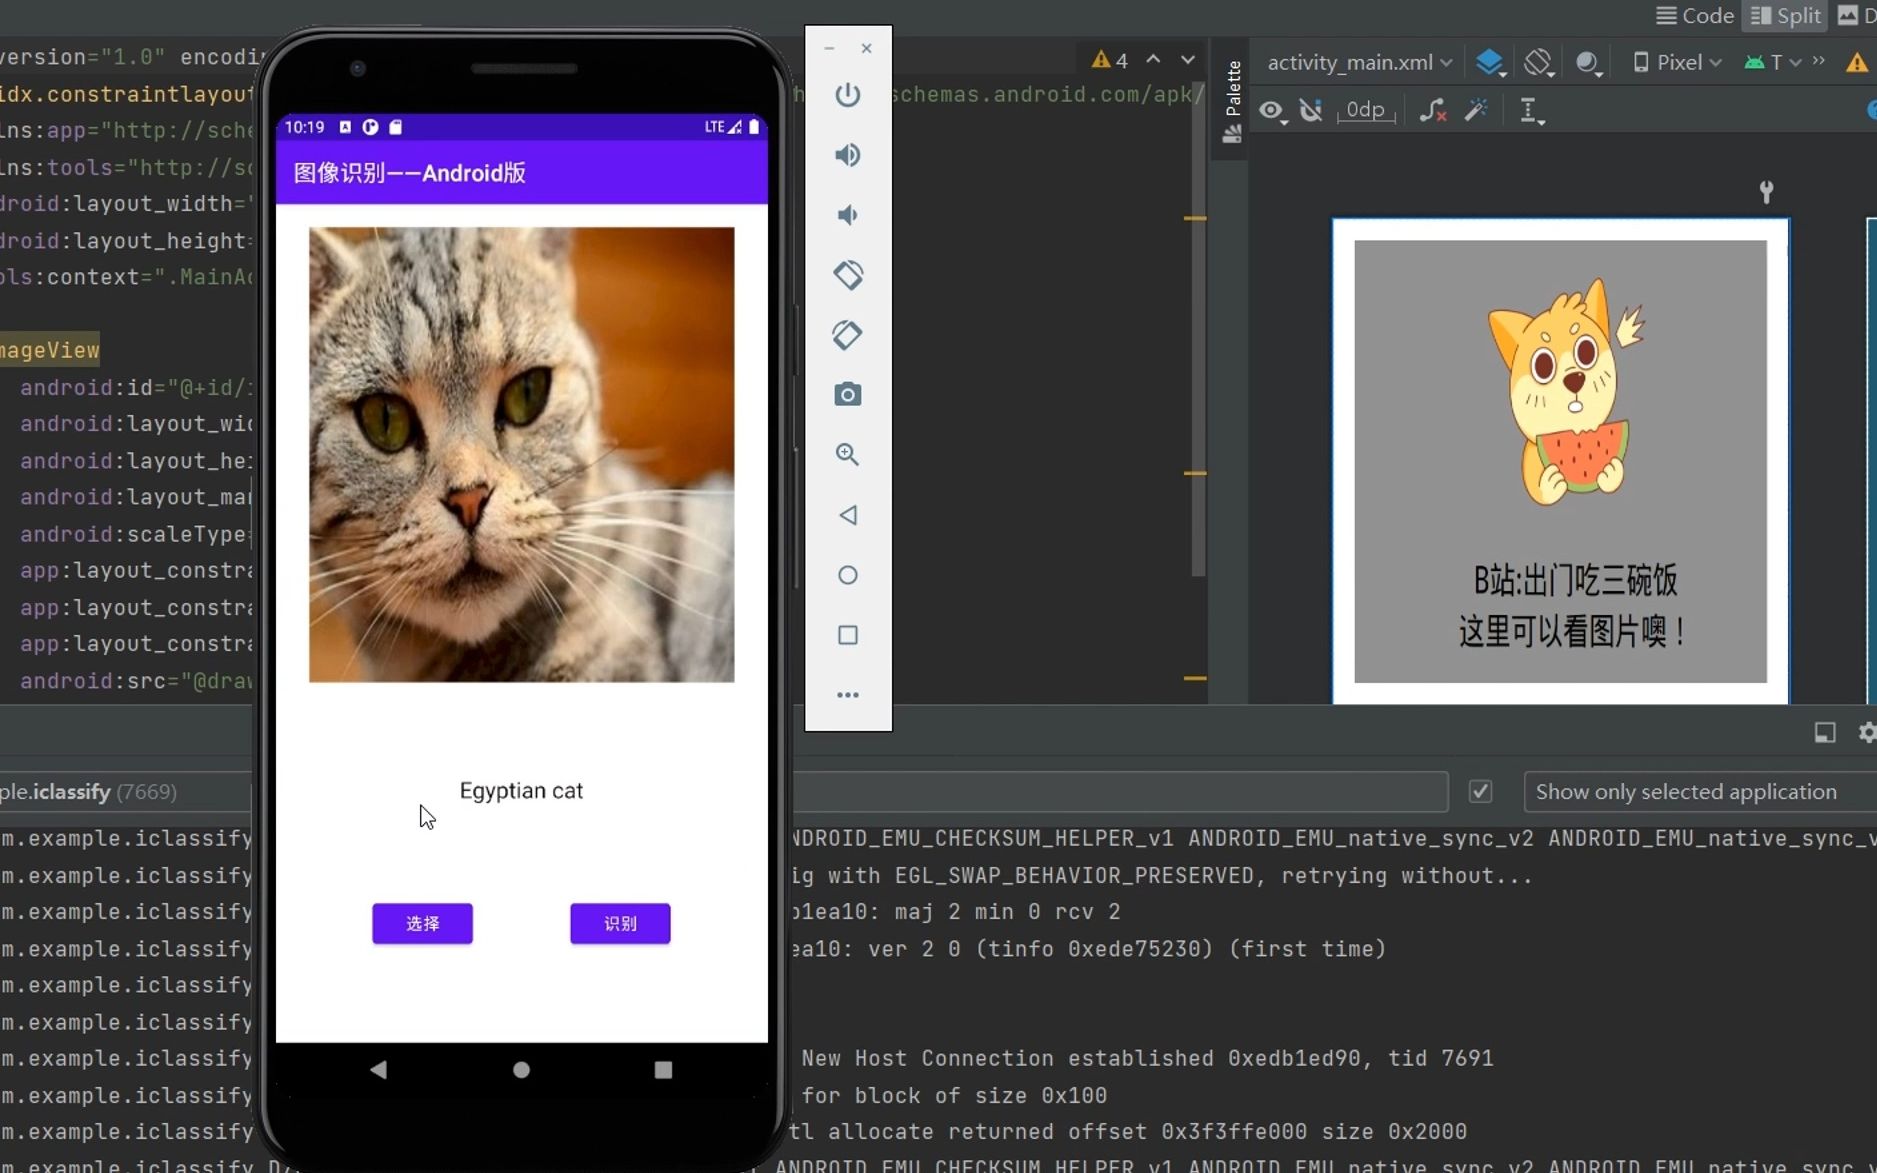Click the emulator toolbar overview square
1877x1173 pixels.
click(x=847, y=635)
